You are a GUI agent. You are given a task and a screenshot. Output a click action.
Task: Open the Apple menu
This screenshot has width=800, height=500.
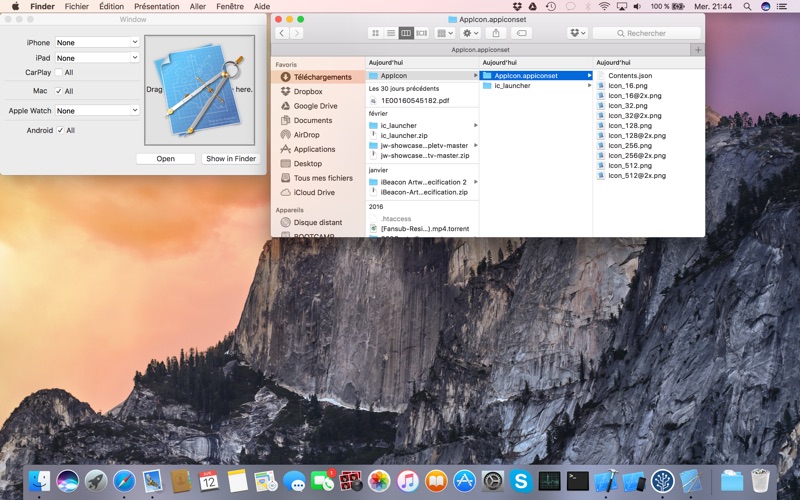coord(15,6)
